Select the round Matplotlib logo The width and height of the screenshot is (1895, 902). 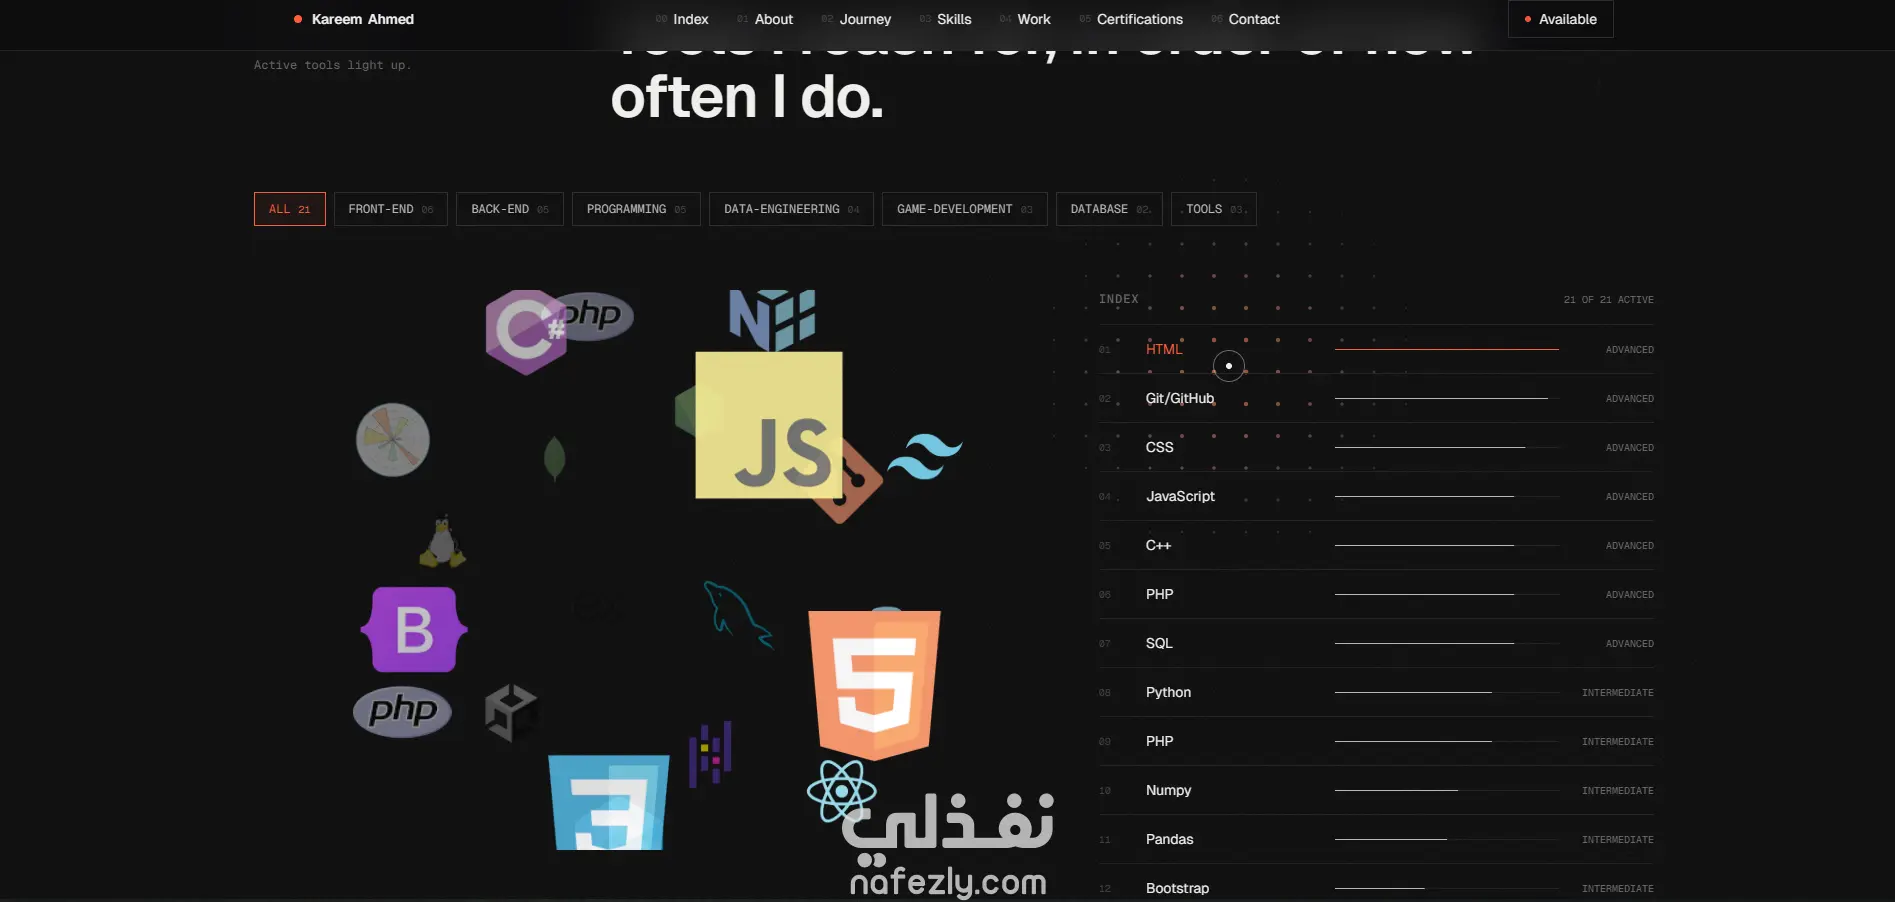393,440
